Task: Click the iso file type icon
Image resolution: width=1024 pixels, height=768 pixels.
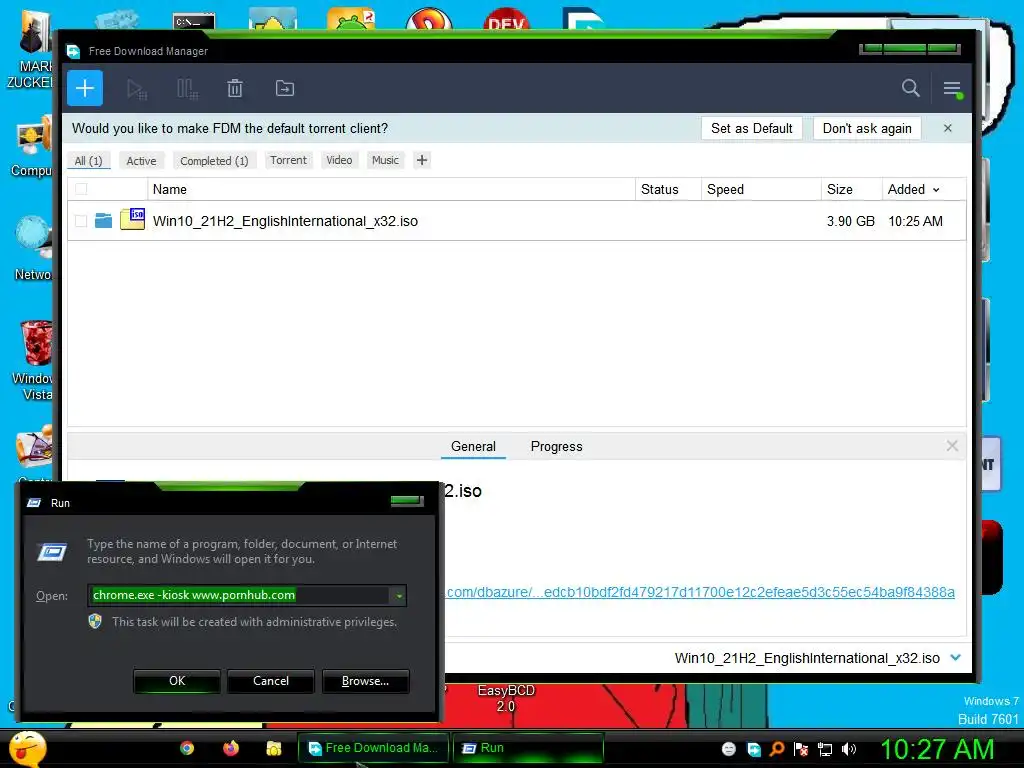Action: click(133, 219)
